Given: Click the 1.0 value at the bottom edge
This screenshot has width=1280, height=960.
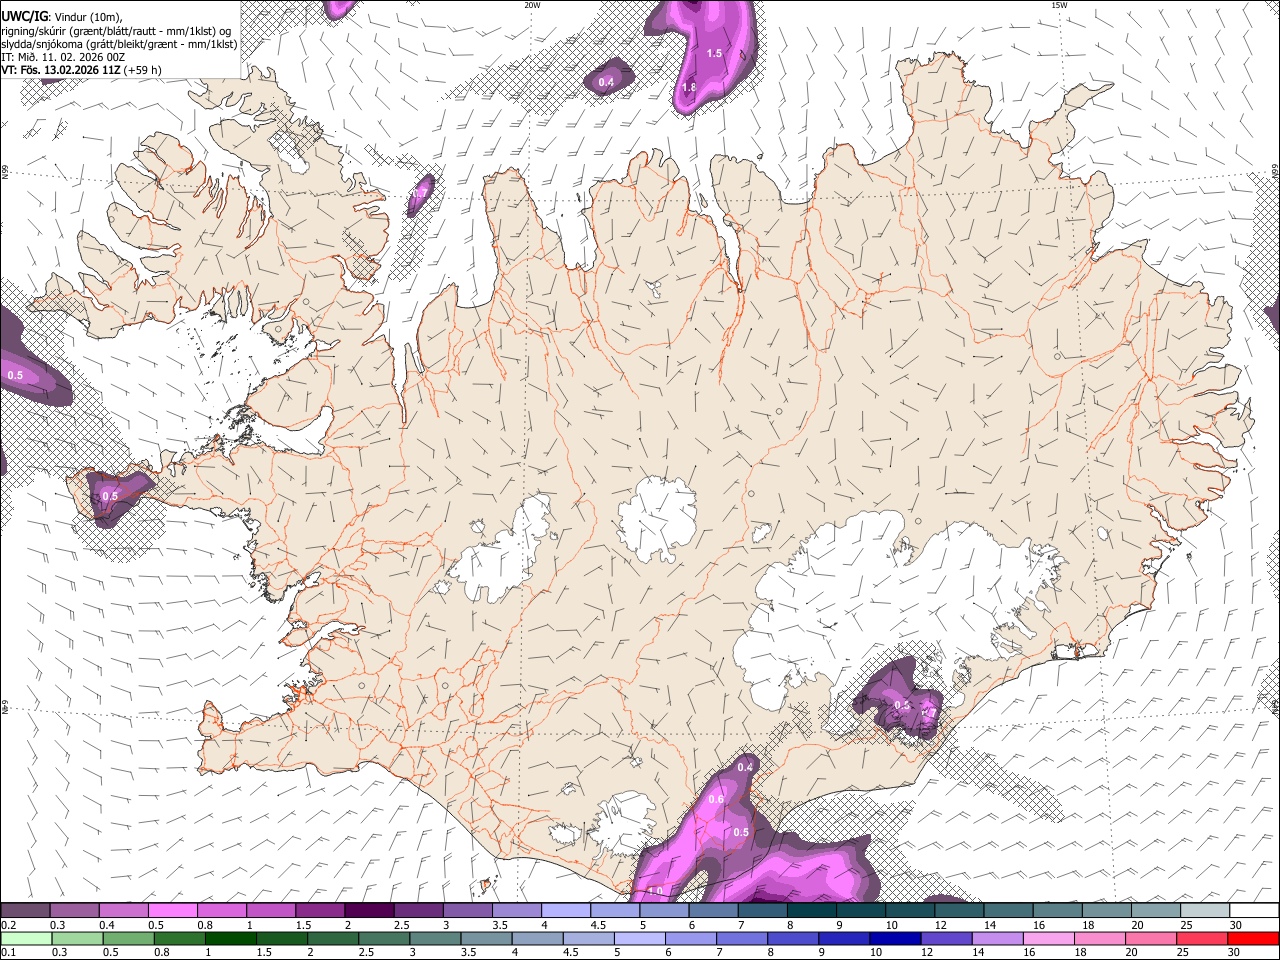Looking at the screenshot, I should 655,891.
